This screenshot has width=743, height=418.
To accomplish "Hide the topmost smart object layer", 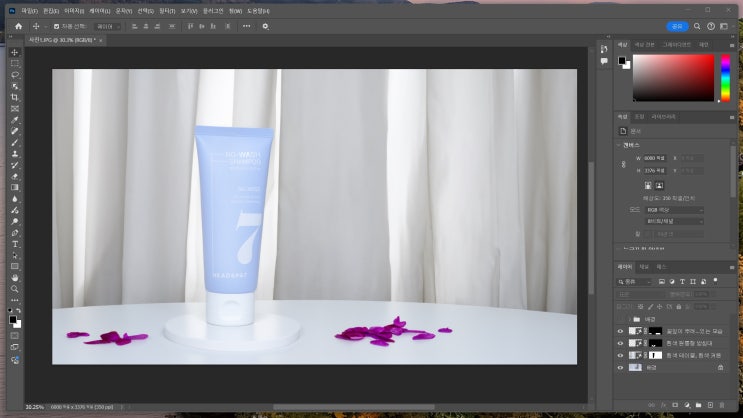I will [x=620, y=331].
